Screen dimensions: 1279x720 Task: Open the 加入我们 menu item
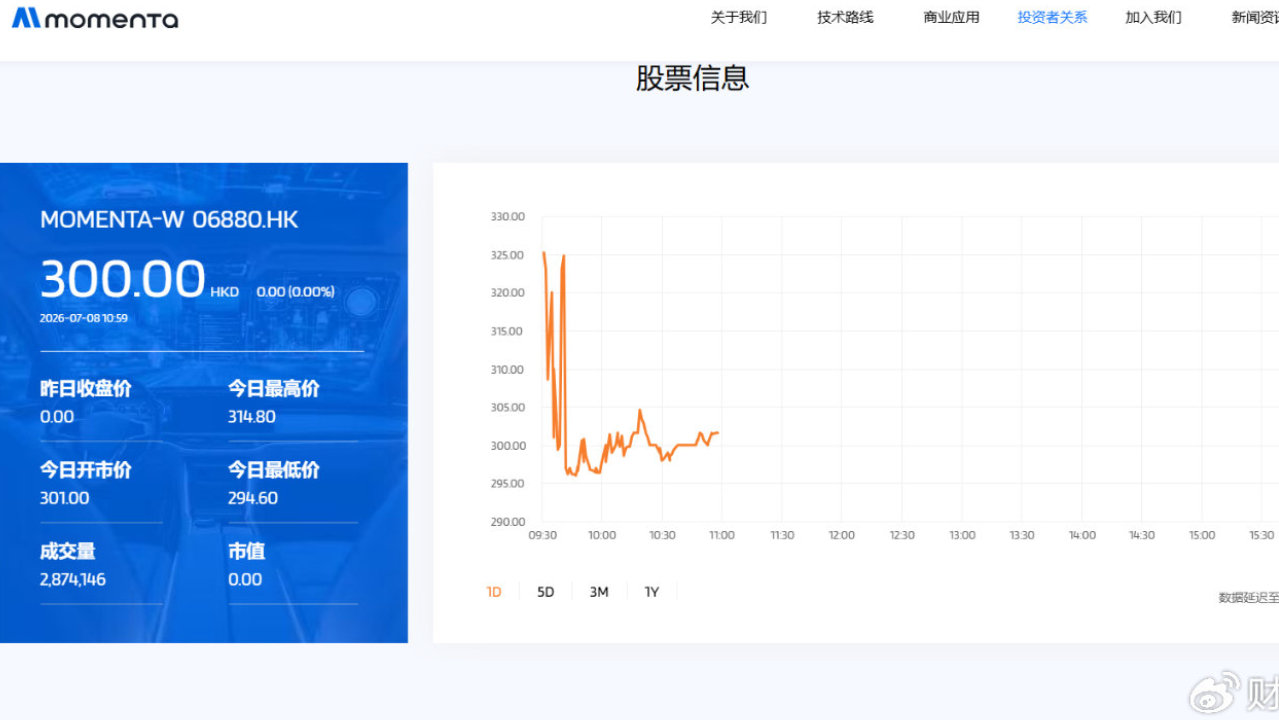[x=1153, y=17]
